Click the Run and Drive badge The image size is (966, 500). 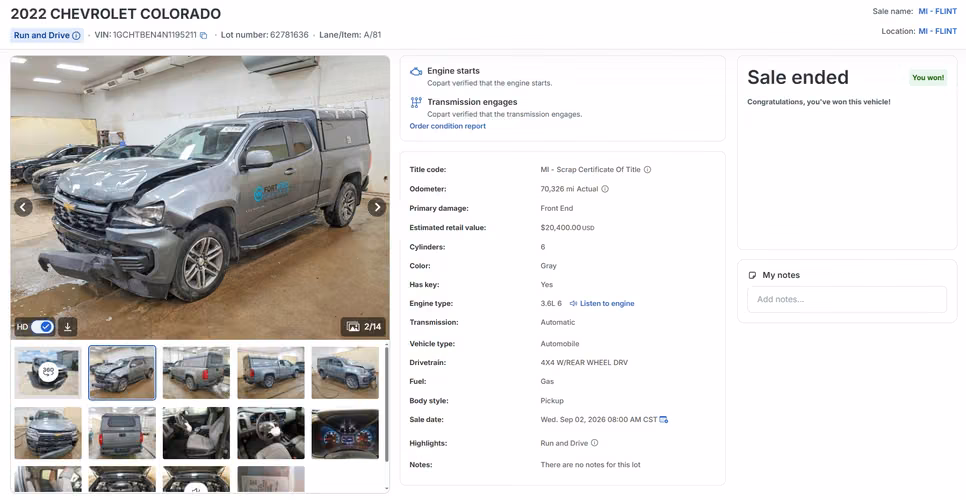point(47,36)
